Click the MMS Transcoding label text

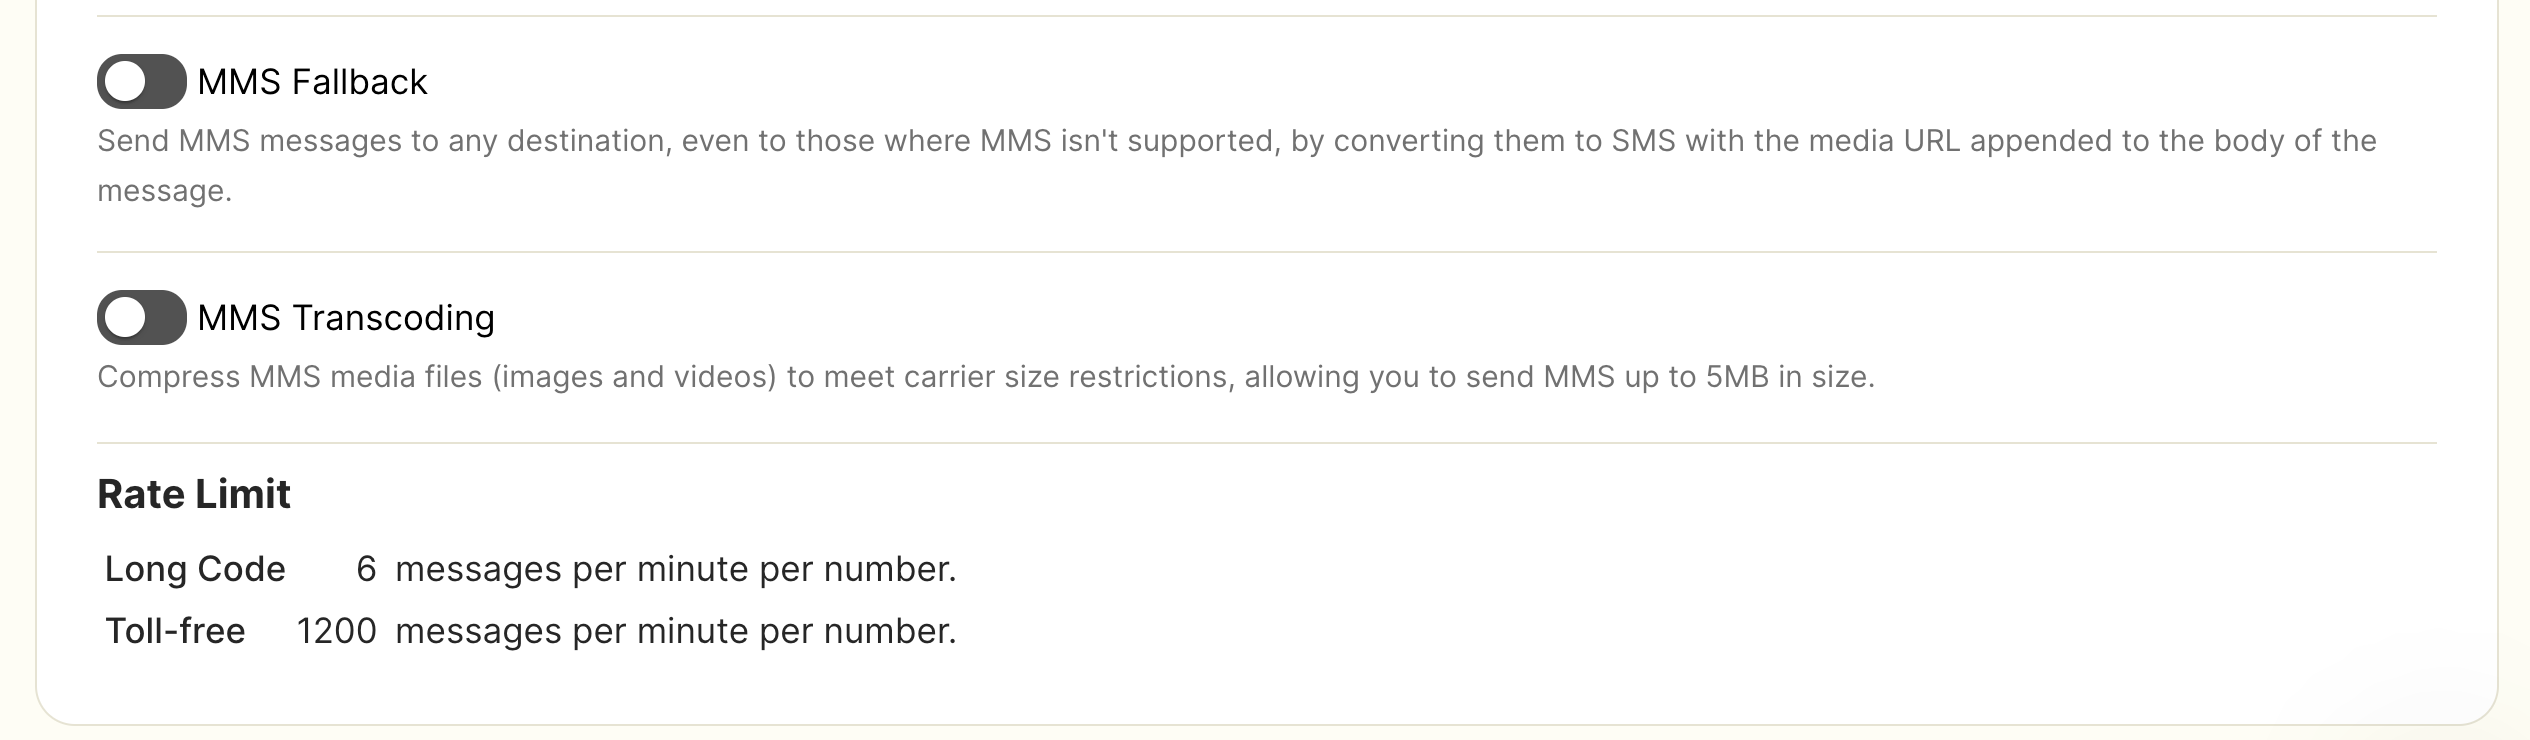(346, 318)
